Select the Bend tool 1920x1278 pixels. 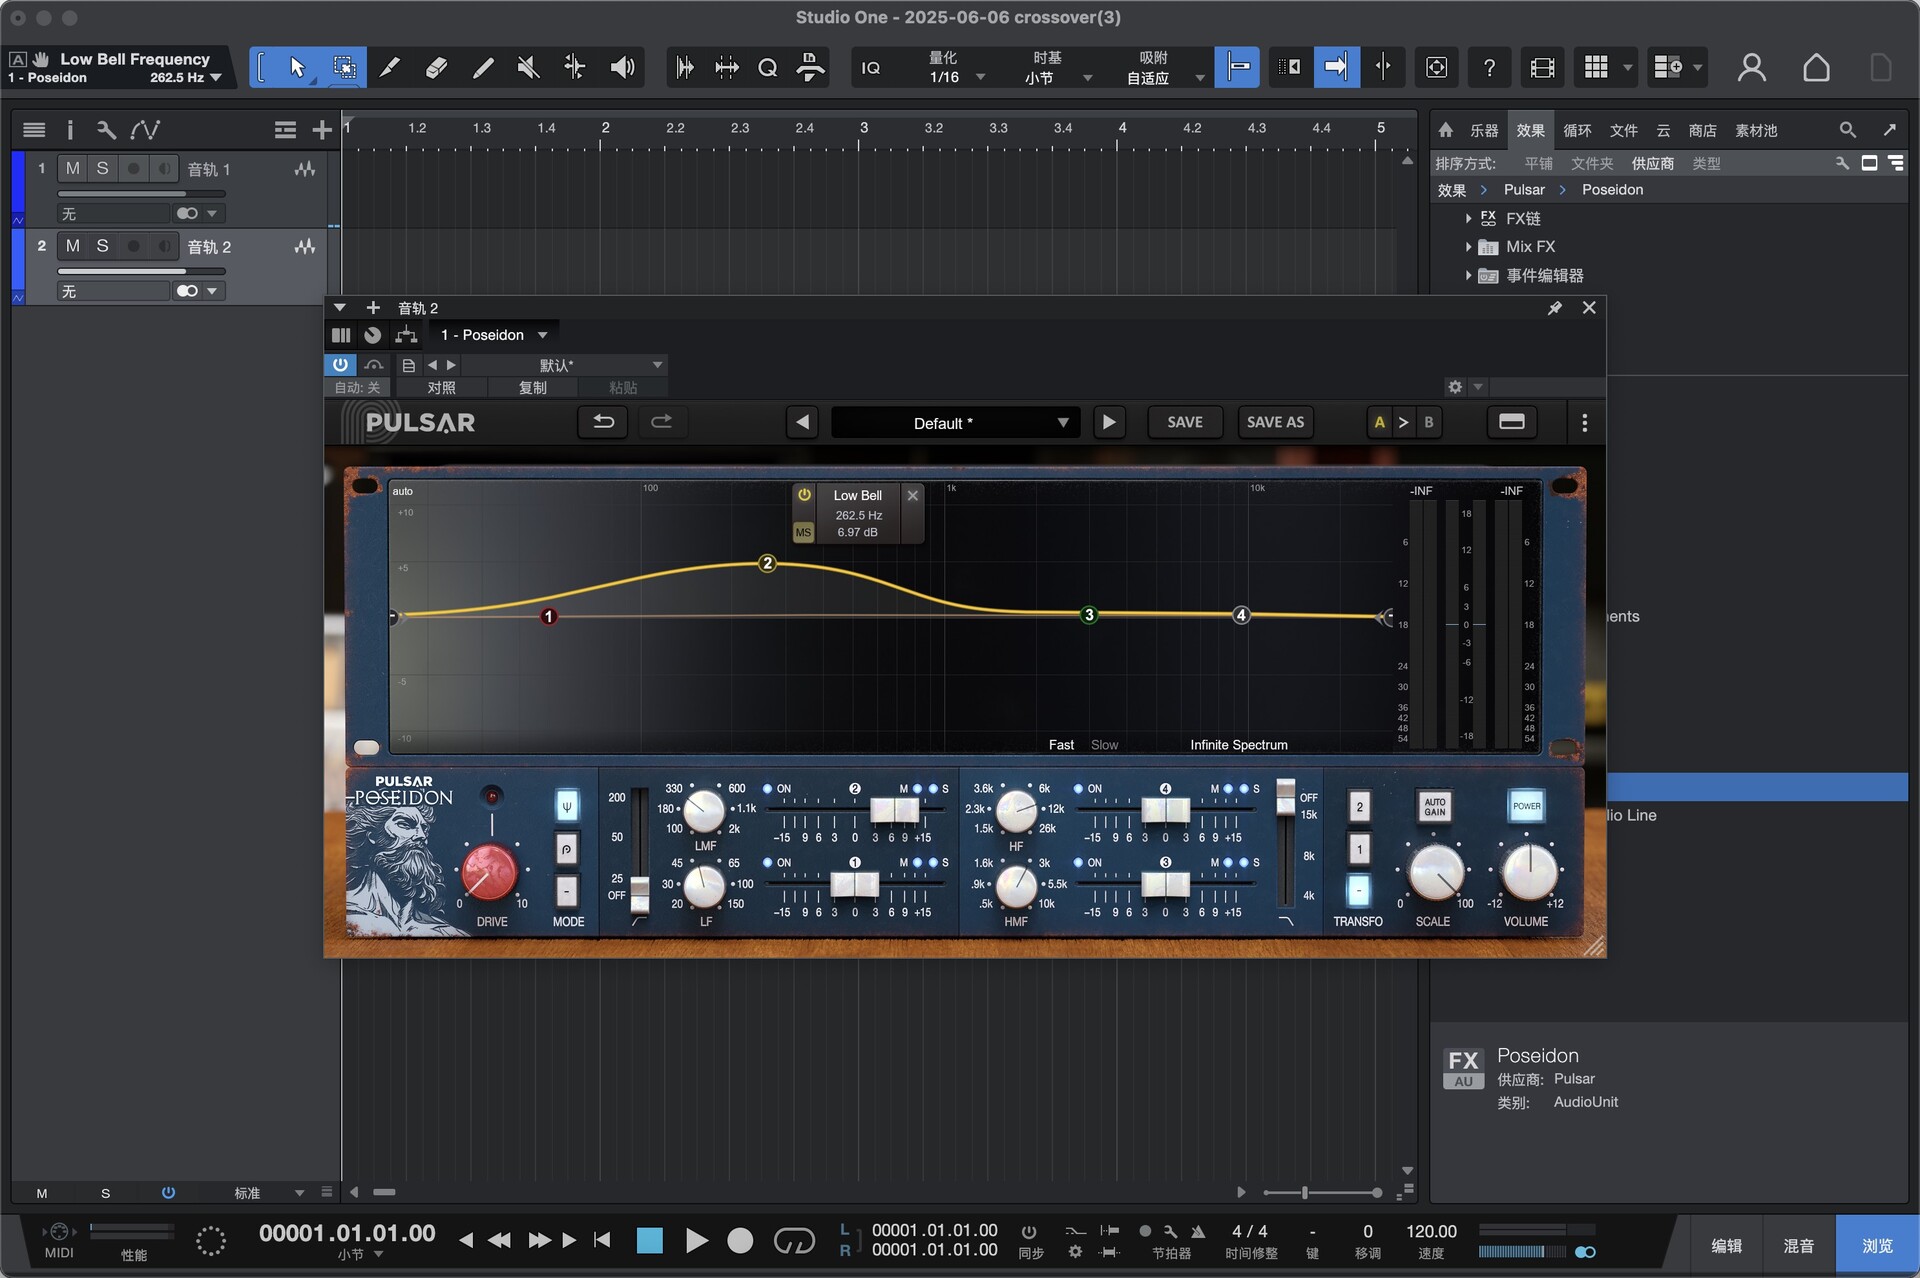coord(574,67)
